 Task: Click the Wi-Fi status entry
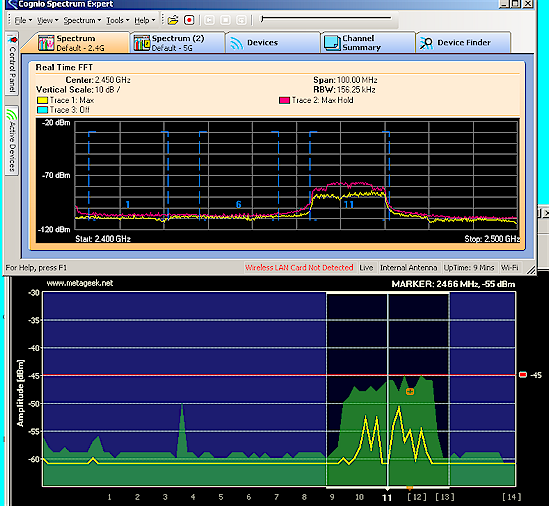[x=510, y=268]
